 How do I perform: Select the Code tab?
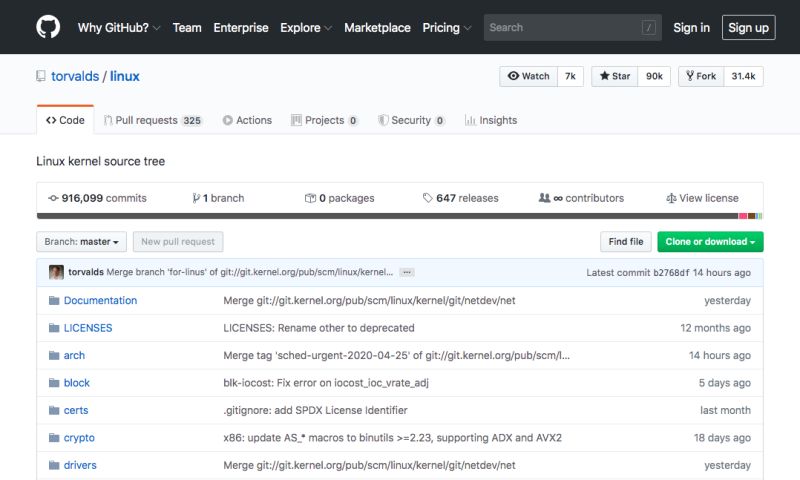pos(65,120)
